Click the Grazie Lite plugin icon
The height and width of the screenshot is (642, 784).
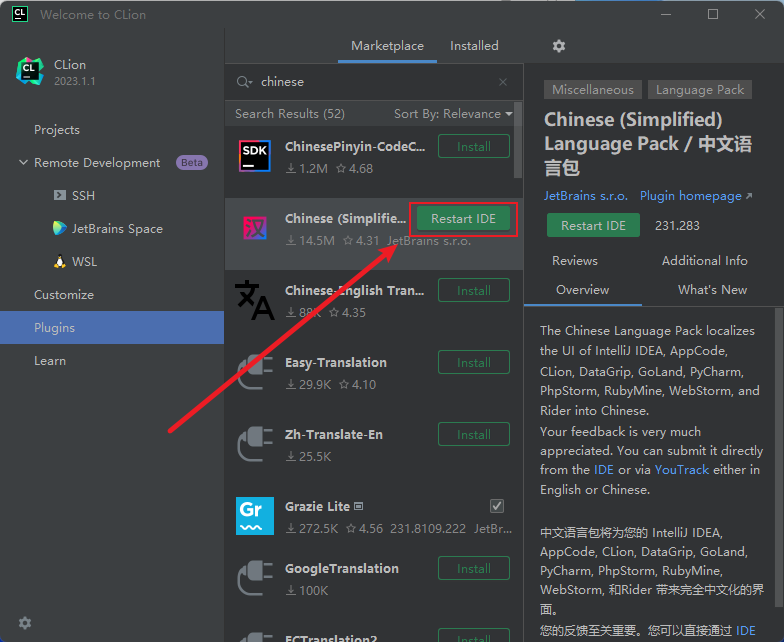[254, 516]
